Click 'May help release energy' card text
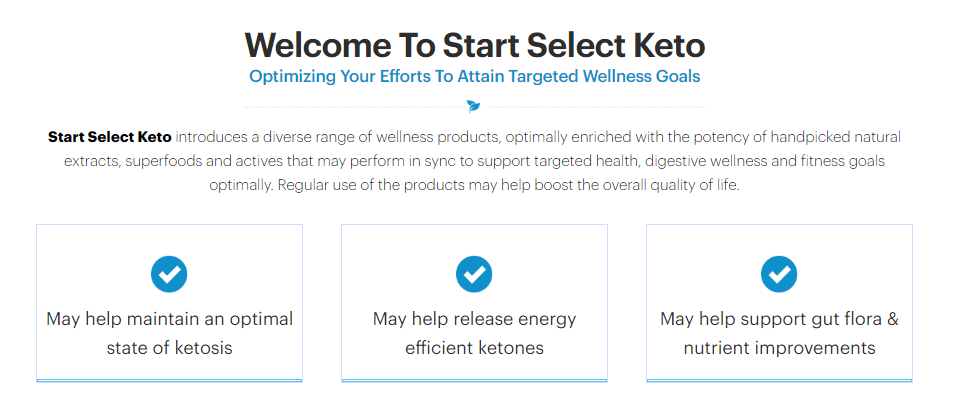This screenshot has height=408, width=953. pos(475,319)
